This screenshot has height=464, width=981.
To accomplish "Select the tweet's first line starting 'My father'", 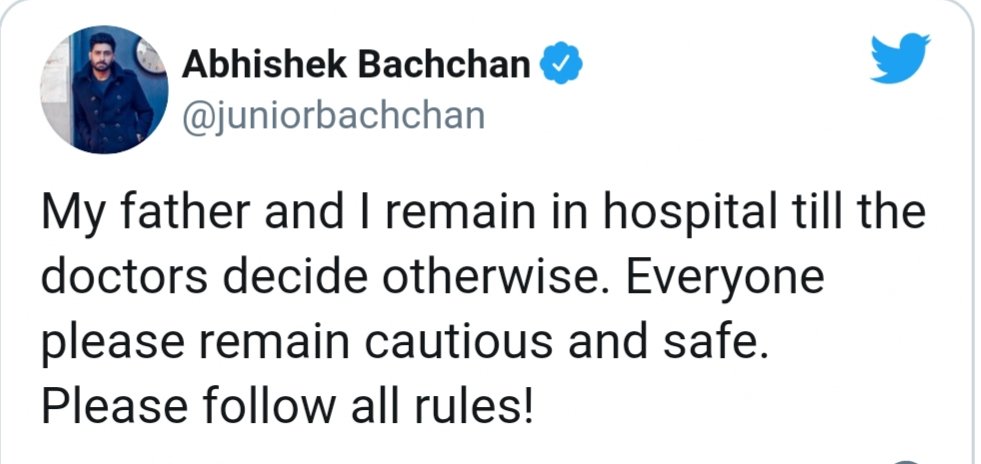I will click(483, 213).
